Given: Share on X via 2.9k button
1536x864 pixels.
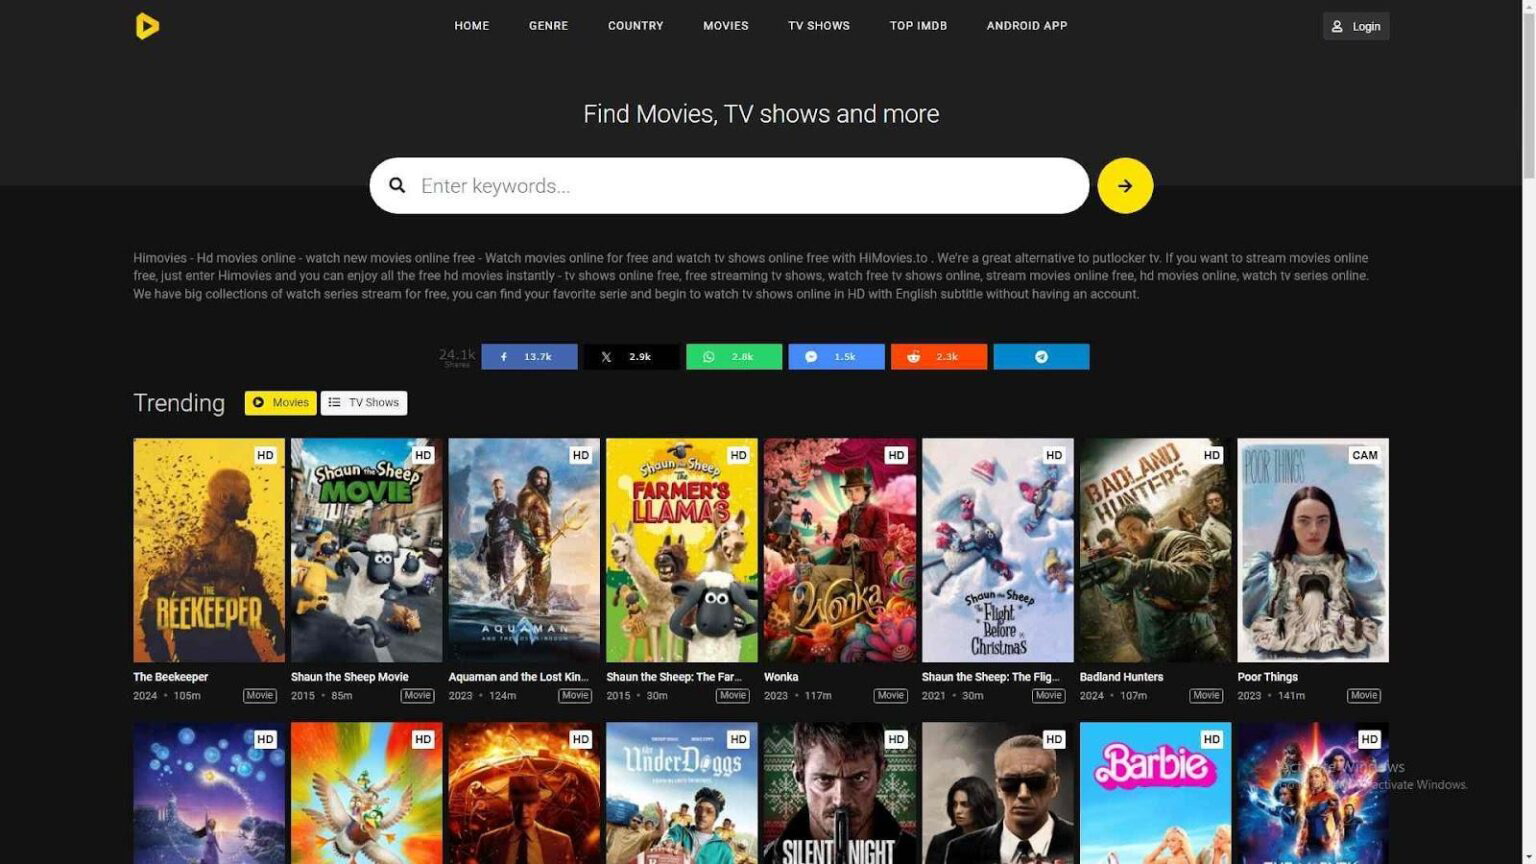Looking at the screenshot, I should click(631, 357).
